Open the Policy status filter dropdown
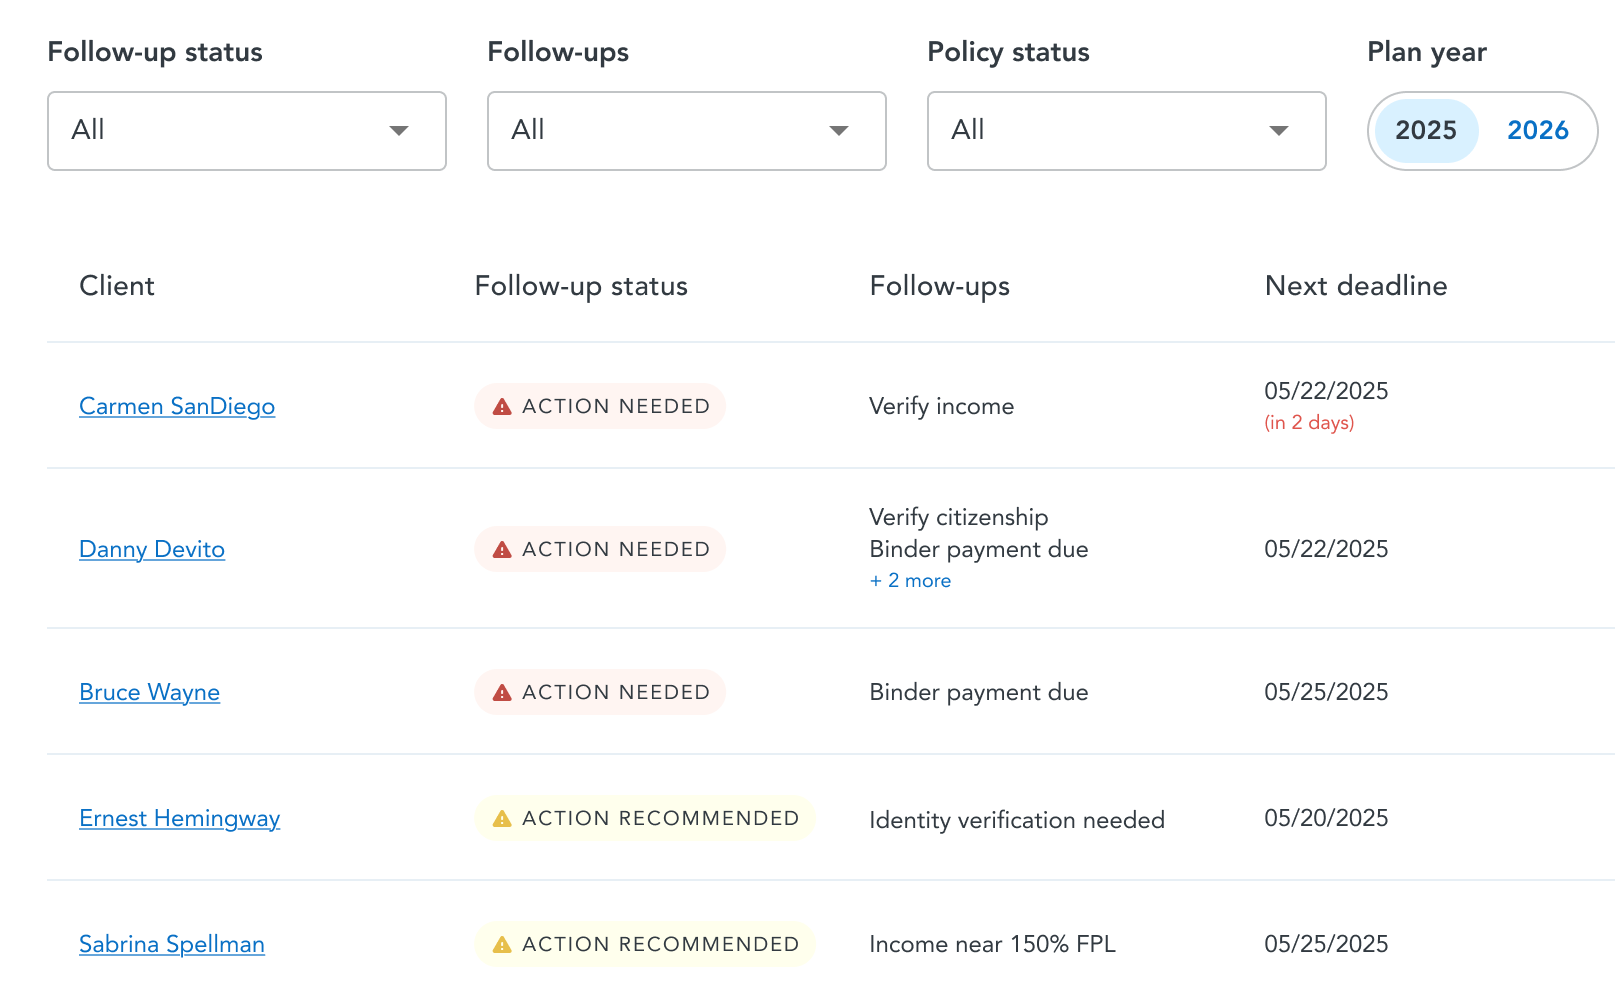This screenshot has height=986, width=1615. [x=1126, y=131]
